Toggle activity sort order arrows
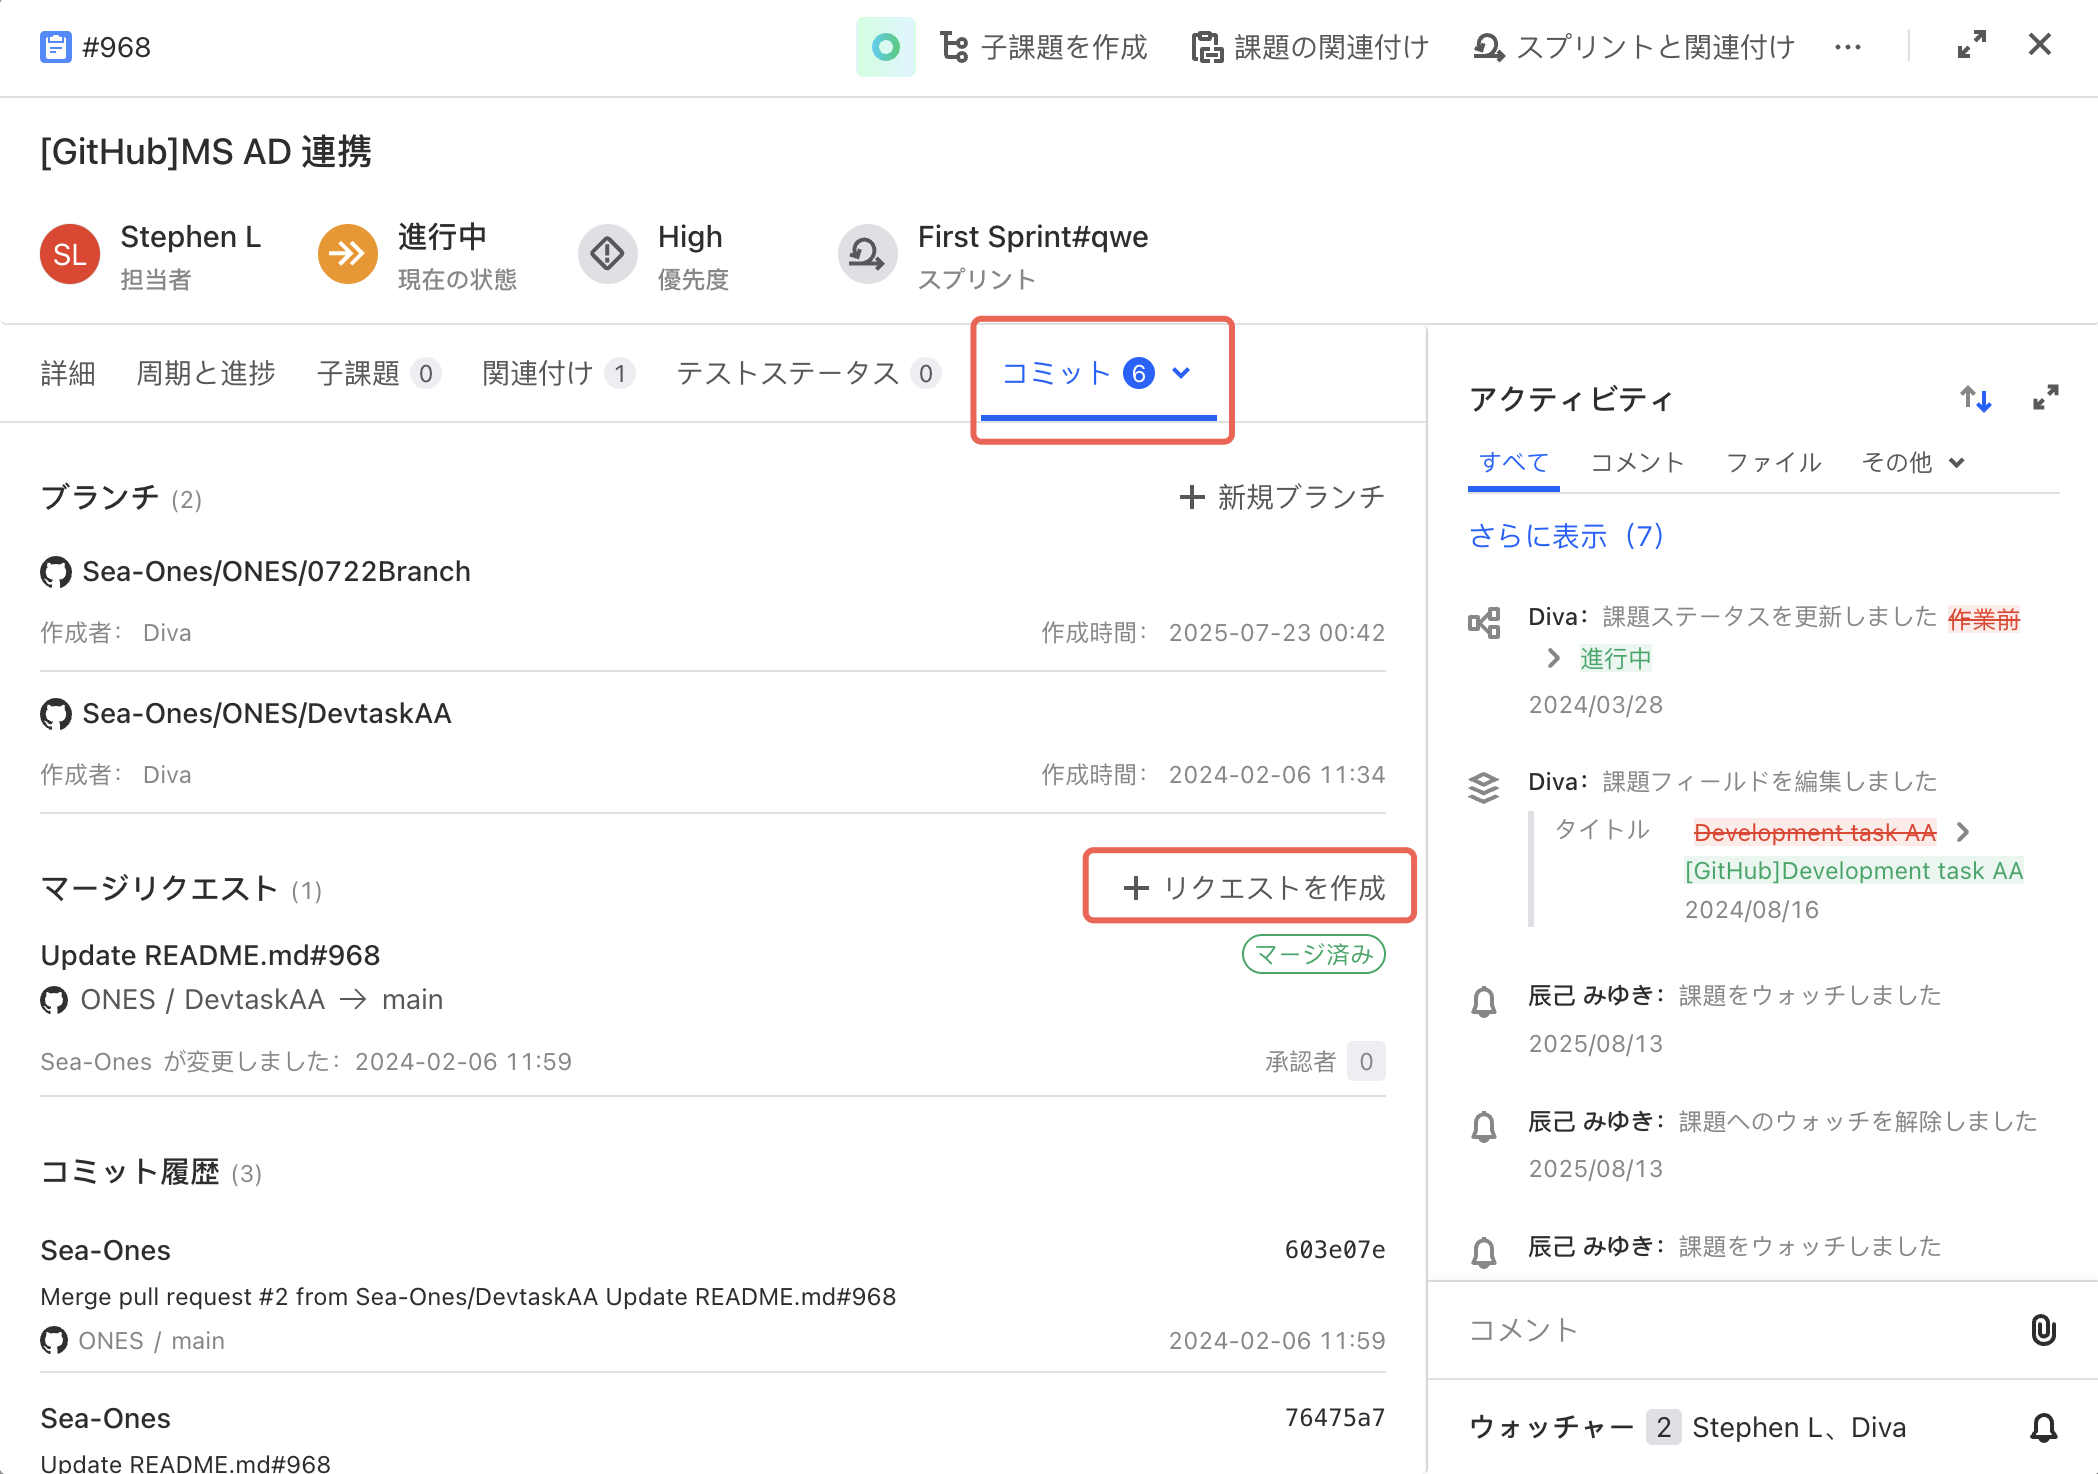This screenshot has height=1474, width=2098. [x=1975, y=399]
